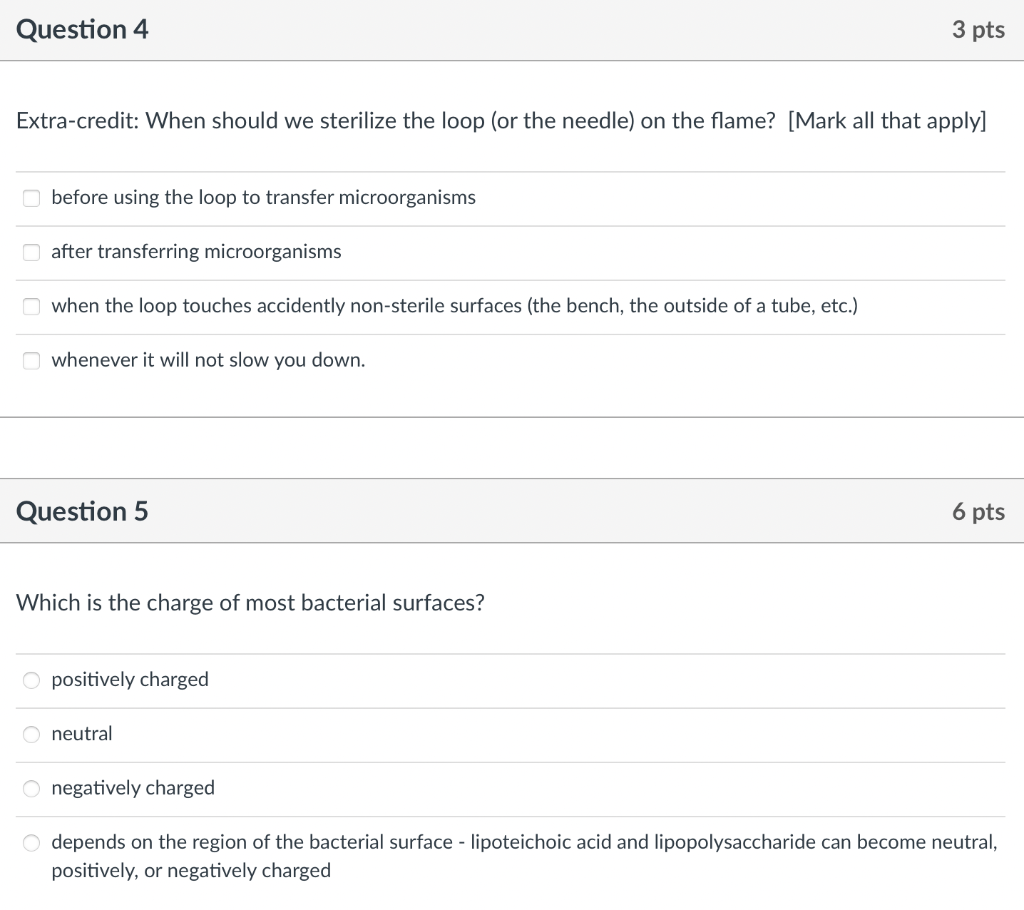Screen dimensions: 1024x910
Task: Select the 'neutral' radio button
Action: [x=31, y=734]
